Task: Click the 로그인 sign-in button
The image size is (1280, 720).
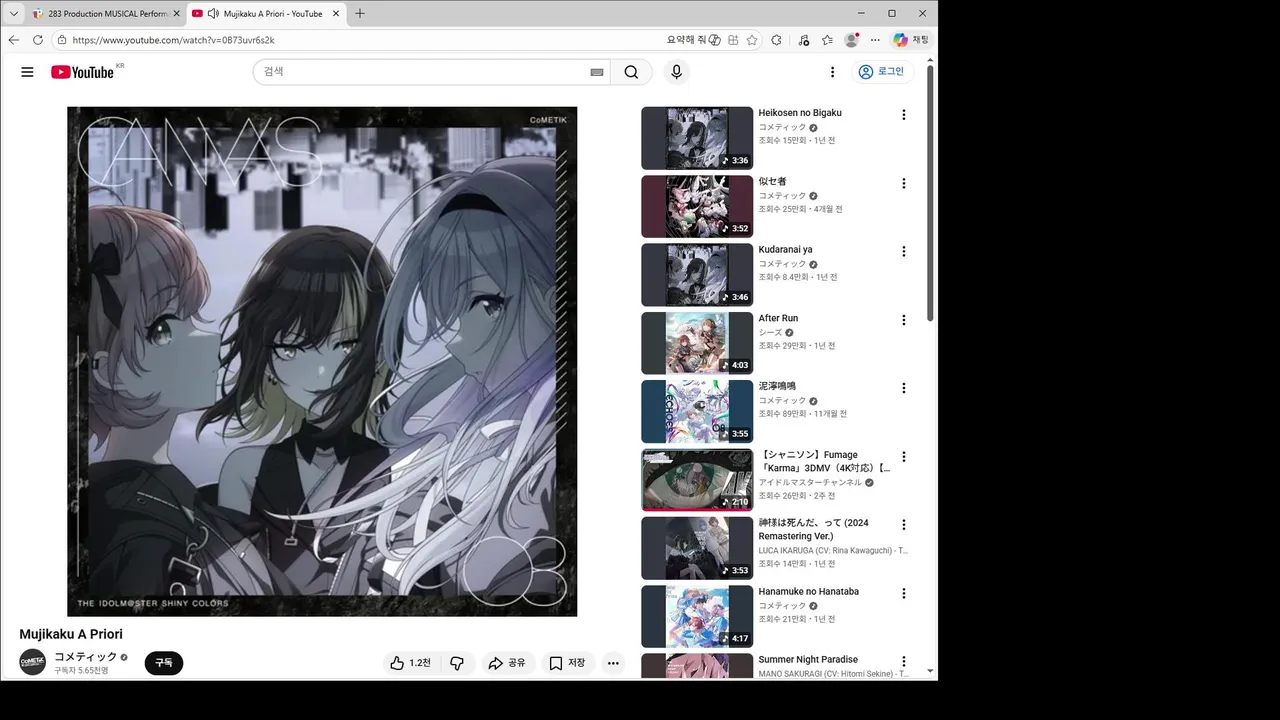Action: [881, 72]
